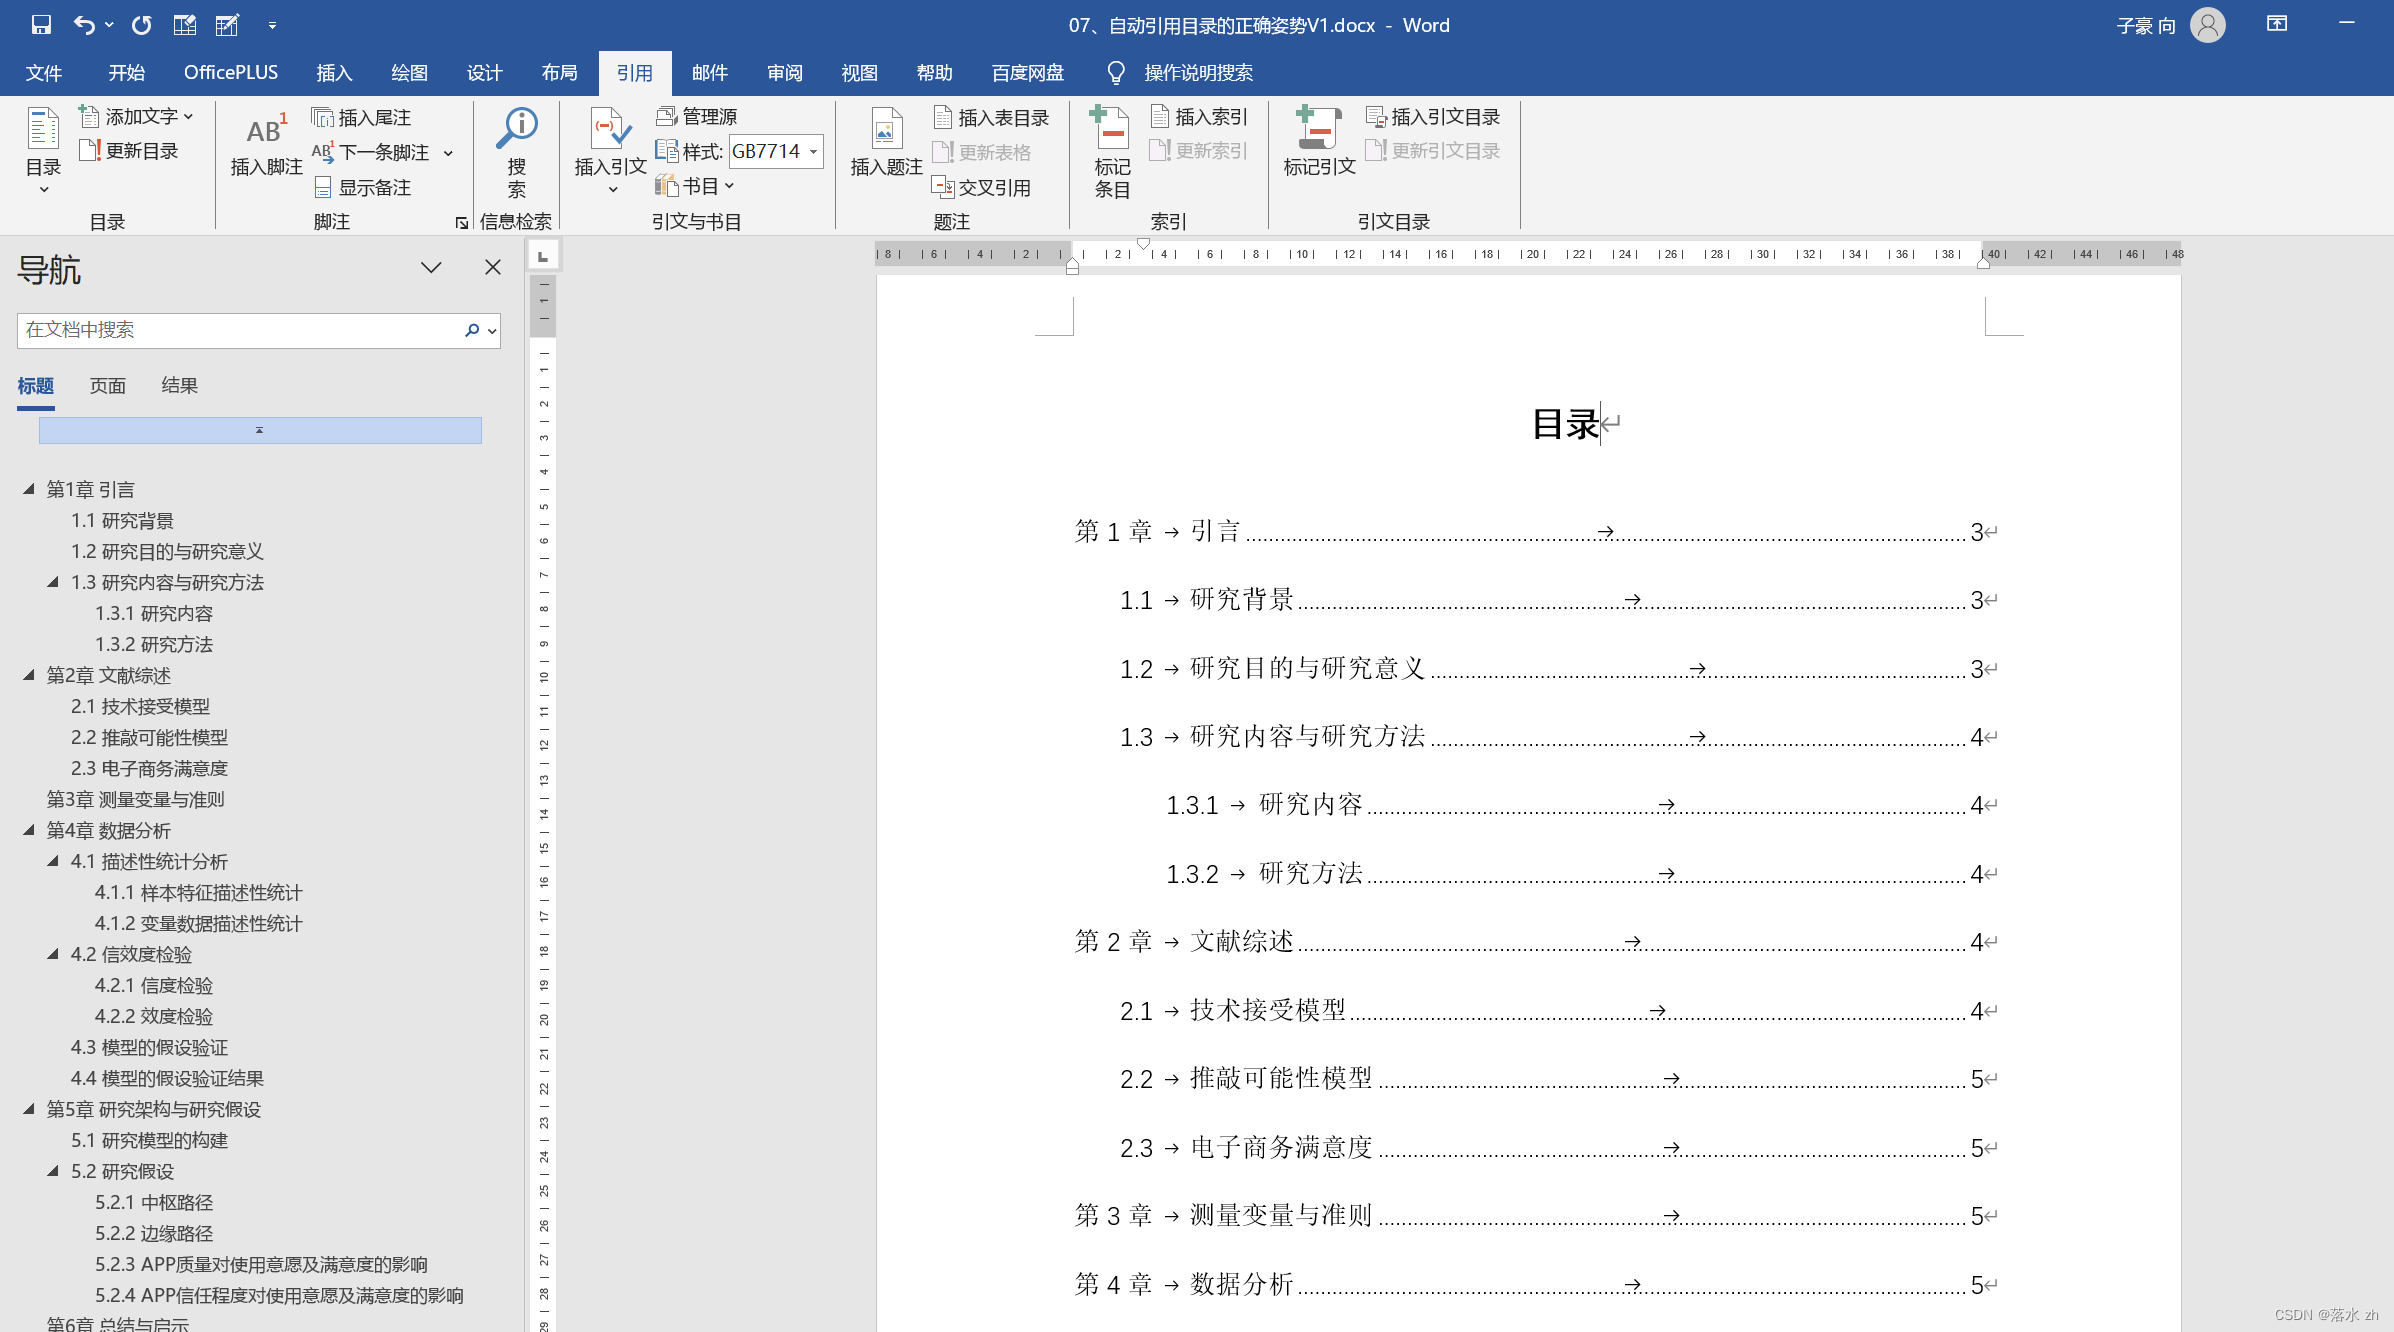This screenshot has width=2394, height=1332.
Task: Collapse the 4.1 描述性统计分析 heading
Action: [x=53, y=861]
